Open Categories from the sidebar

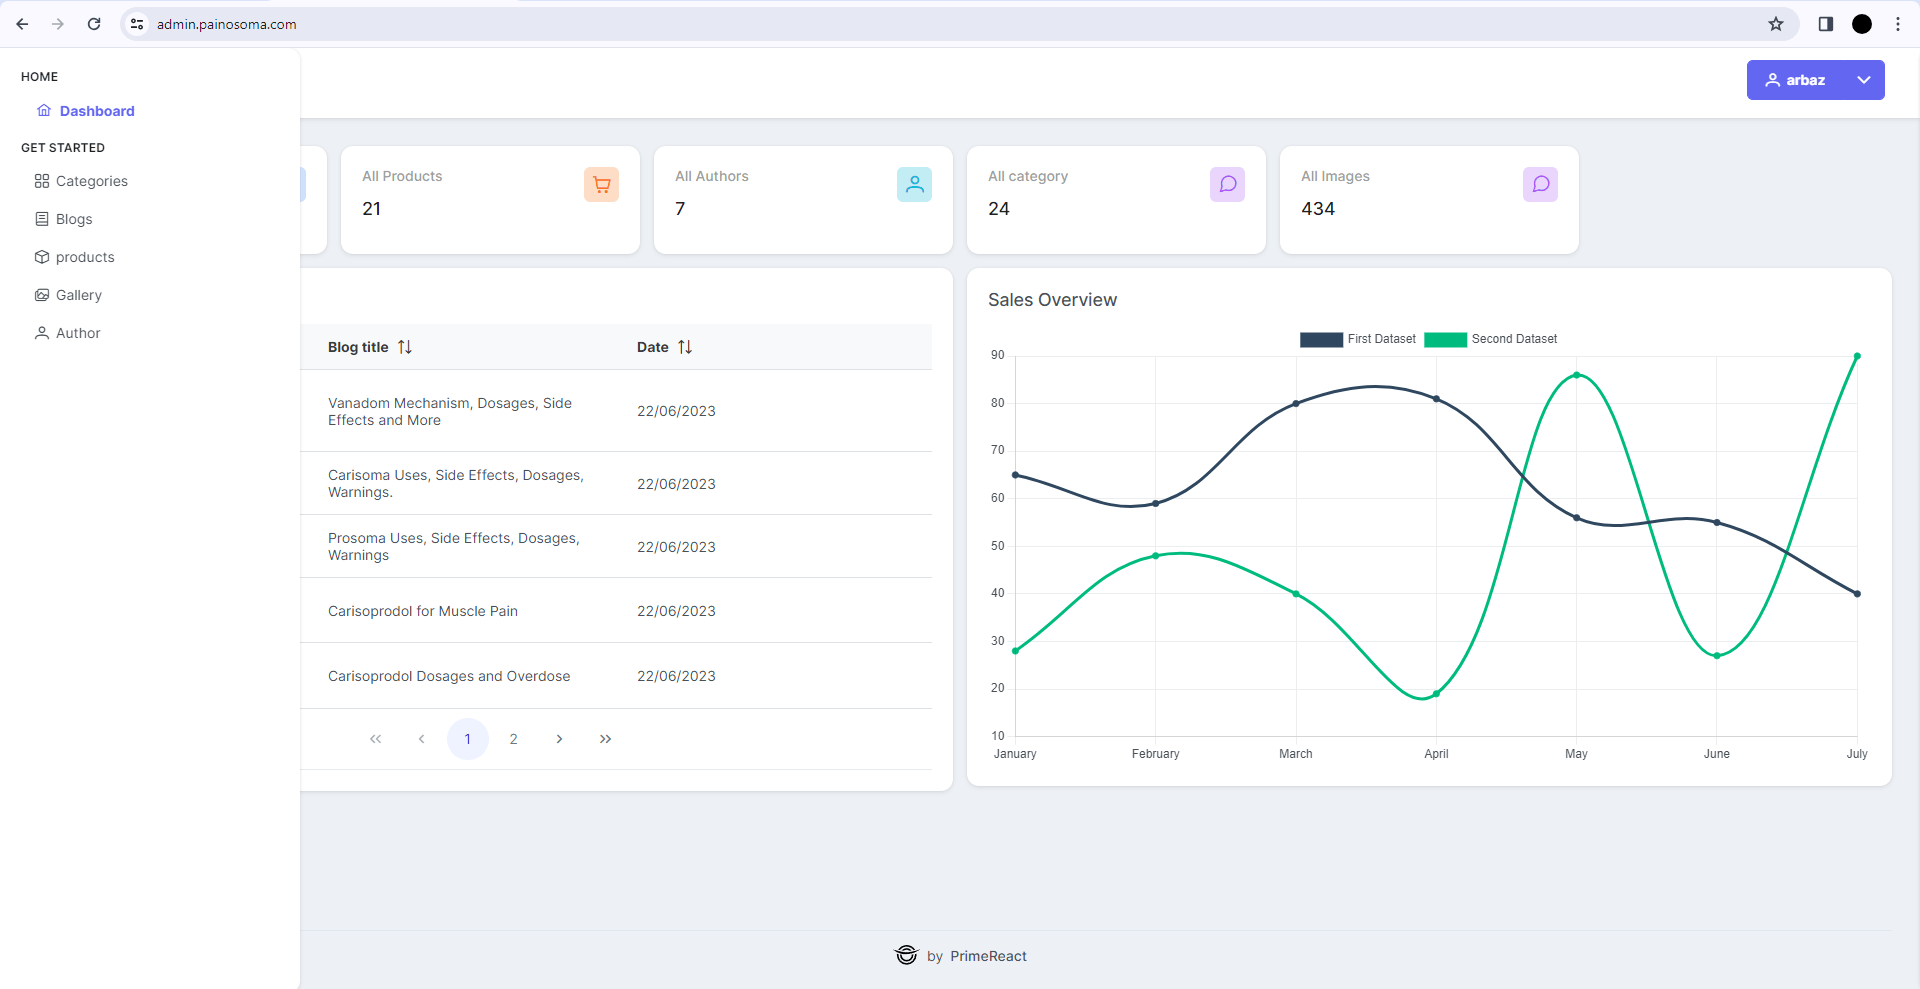coord(91,181)
